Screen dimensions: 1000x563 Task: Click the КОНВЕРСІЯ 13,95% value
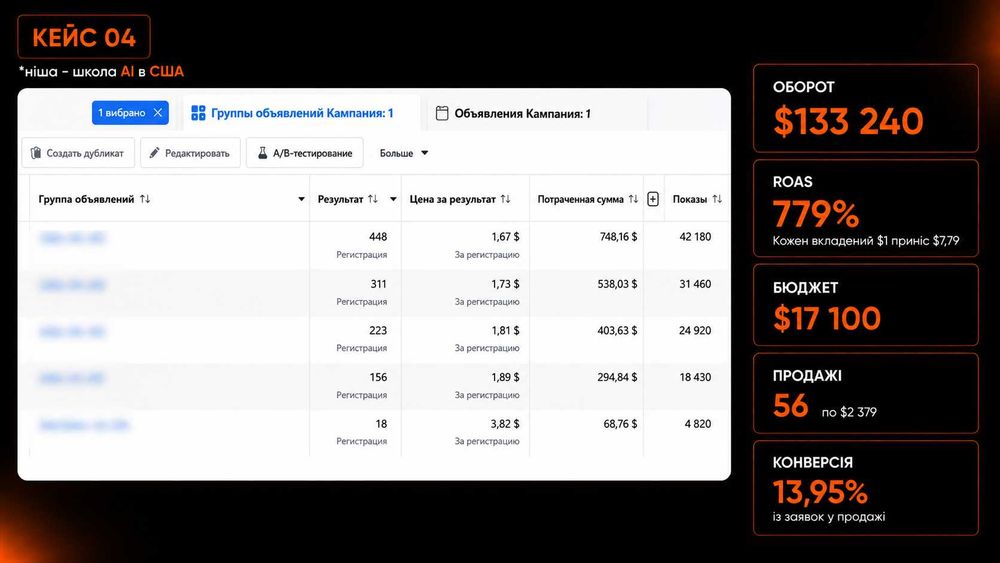[820, 492]
